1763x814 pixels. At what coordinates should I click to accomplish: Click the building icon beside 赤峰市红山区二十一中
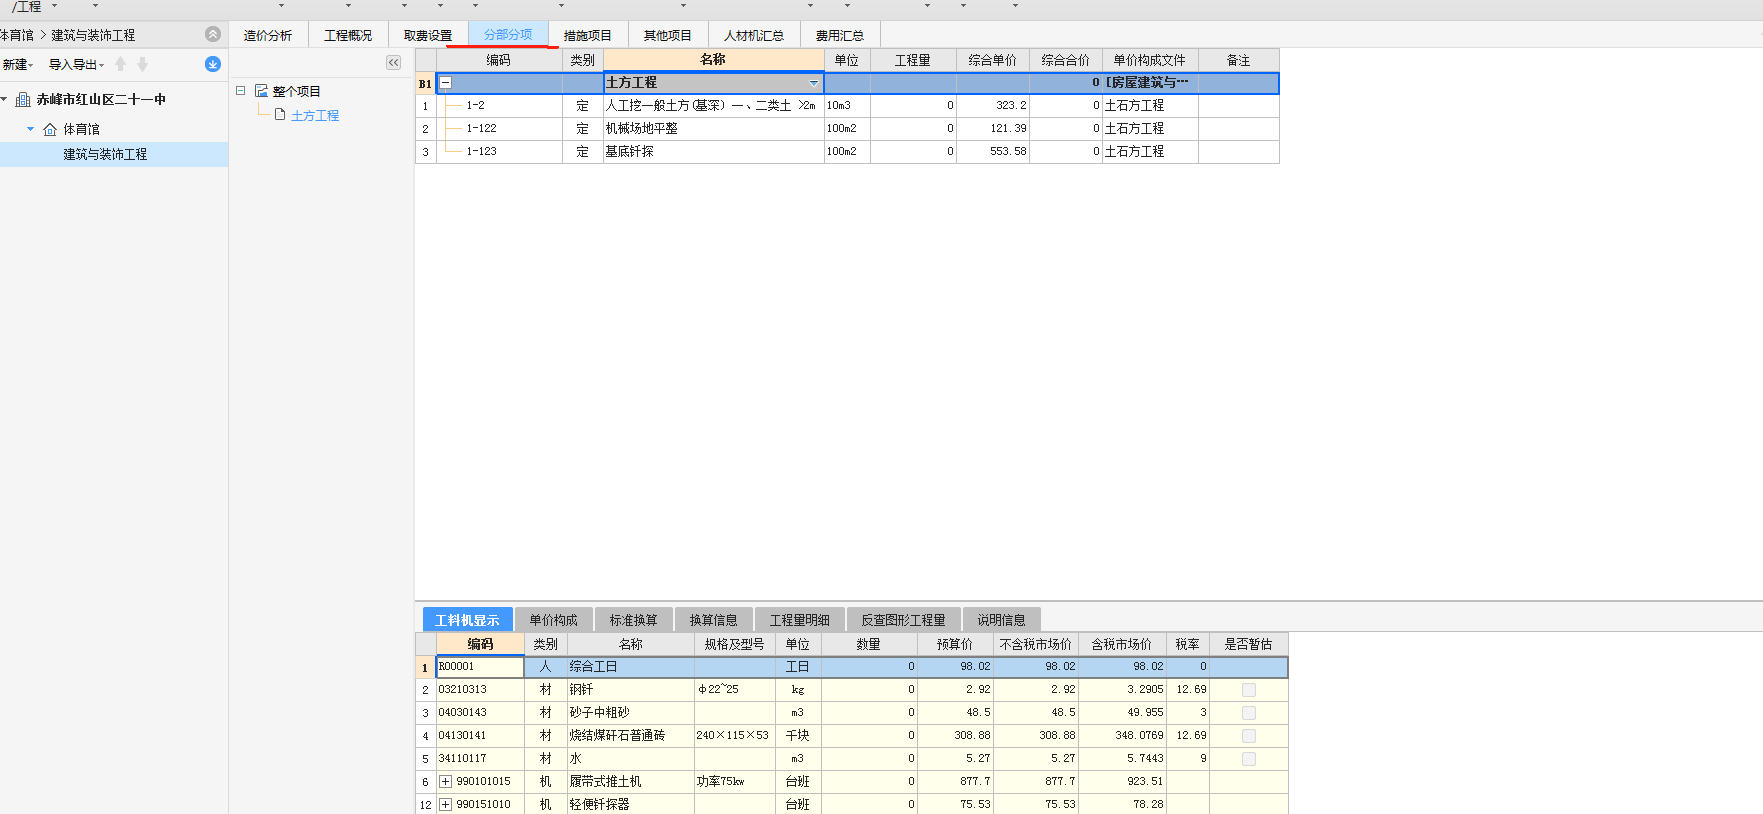click(x=23, y=99)
